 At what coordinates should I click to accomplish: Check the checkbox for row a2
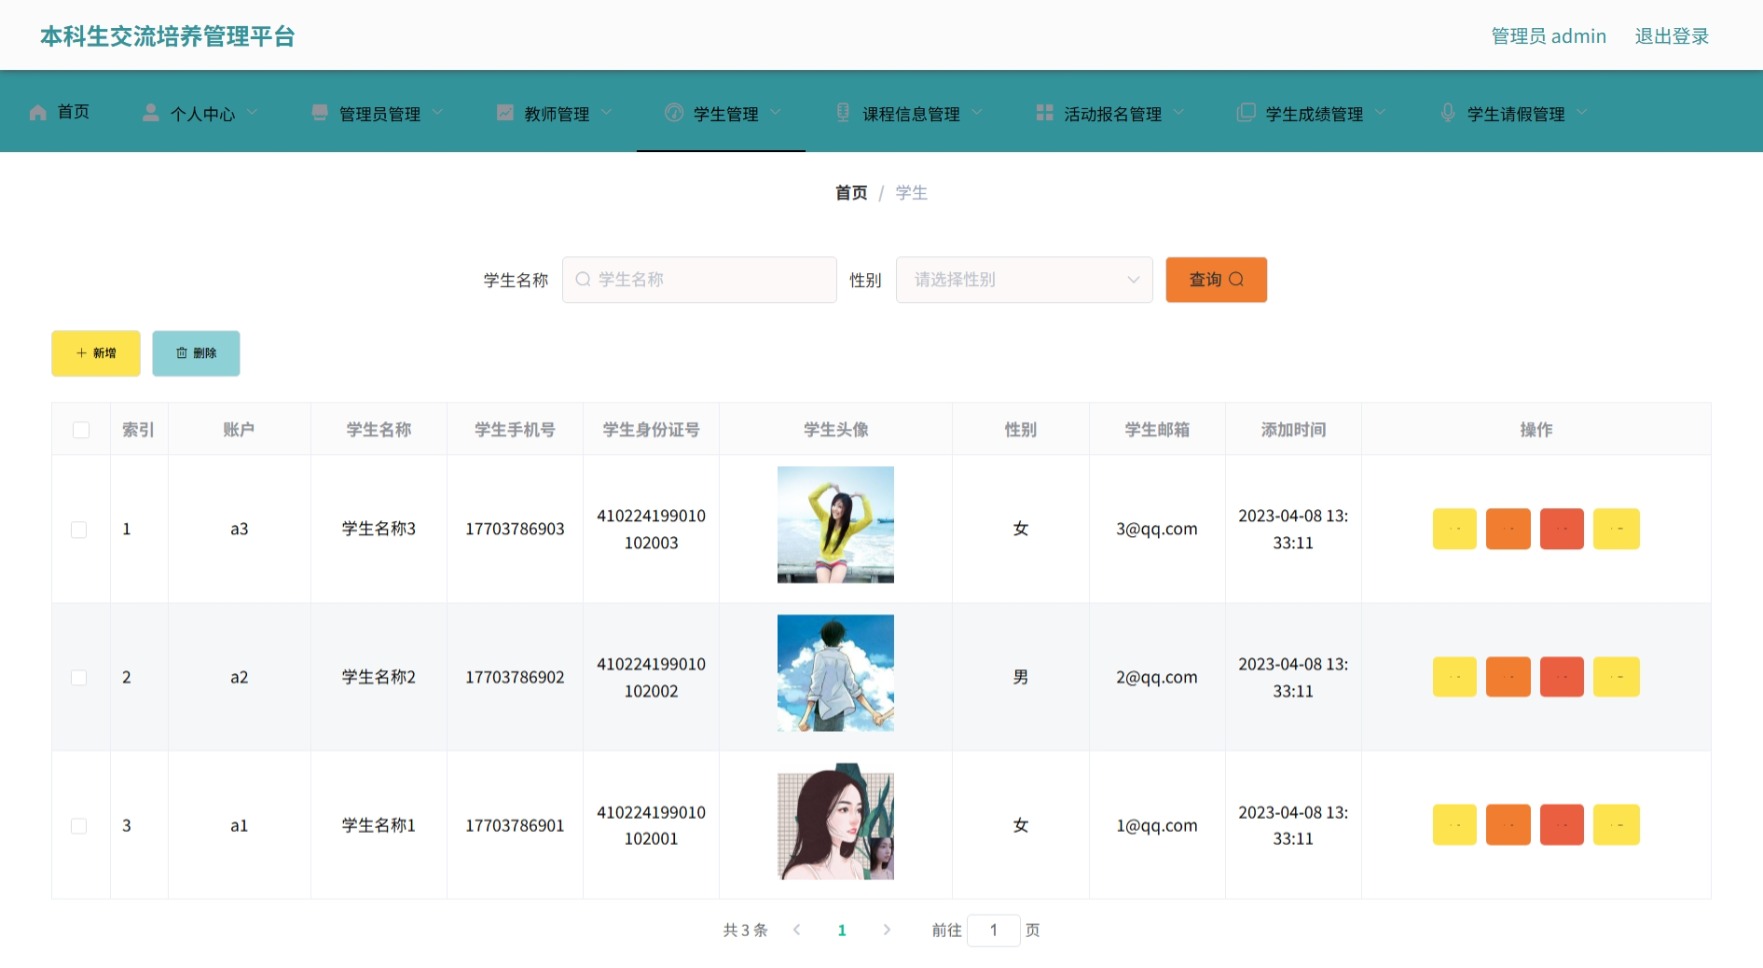pyautogui.click(x=79, y=678)
